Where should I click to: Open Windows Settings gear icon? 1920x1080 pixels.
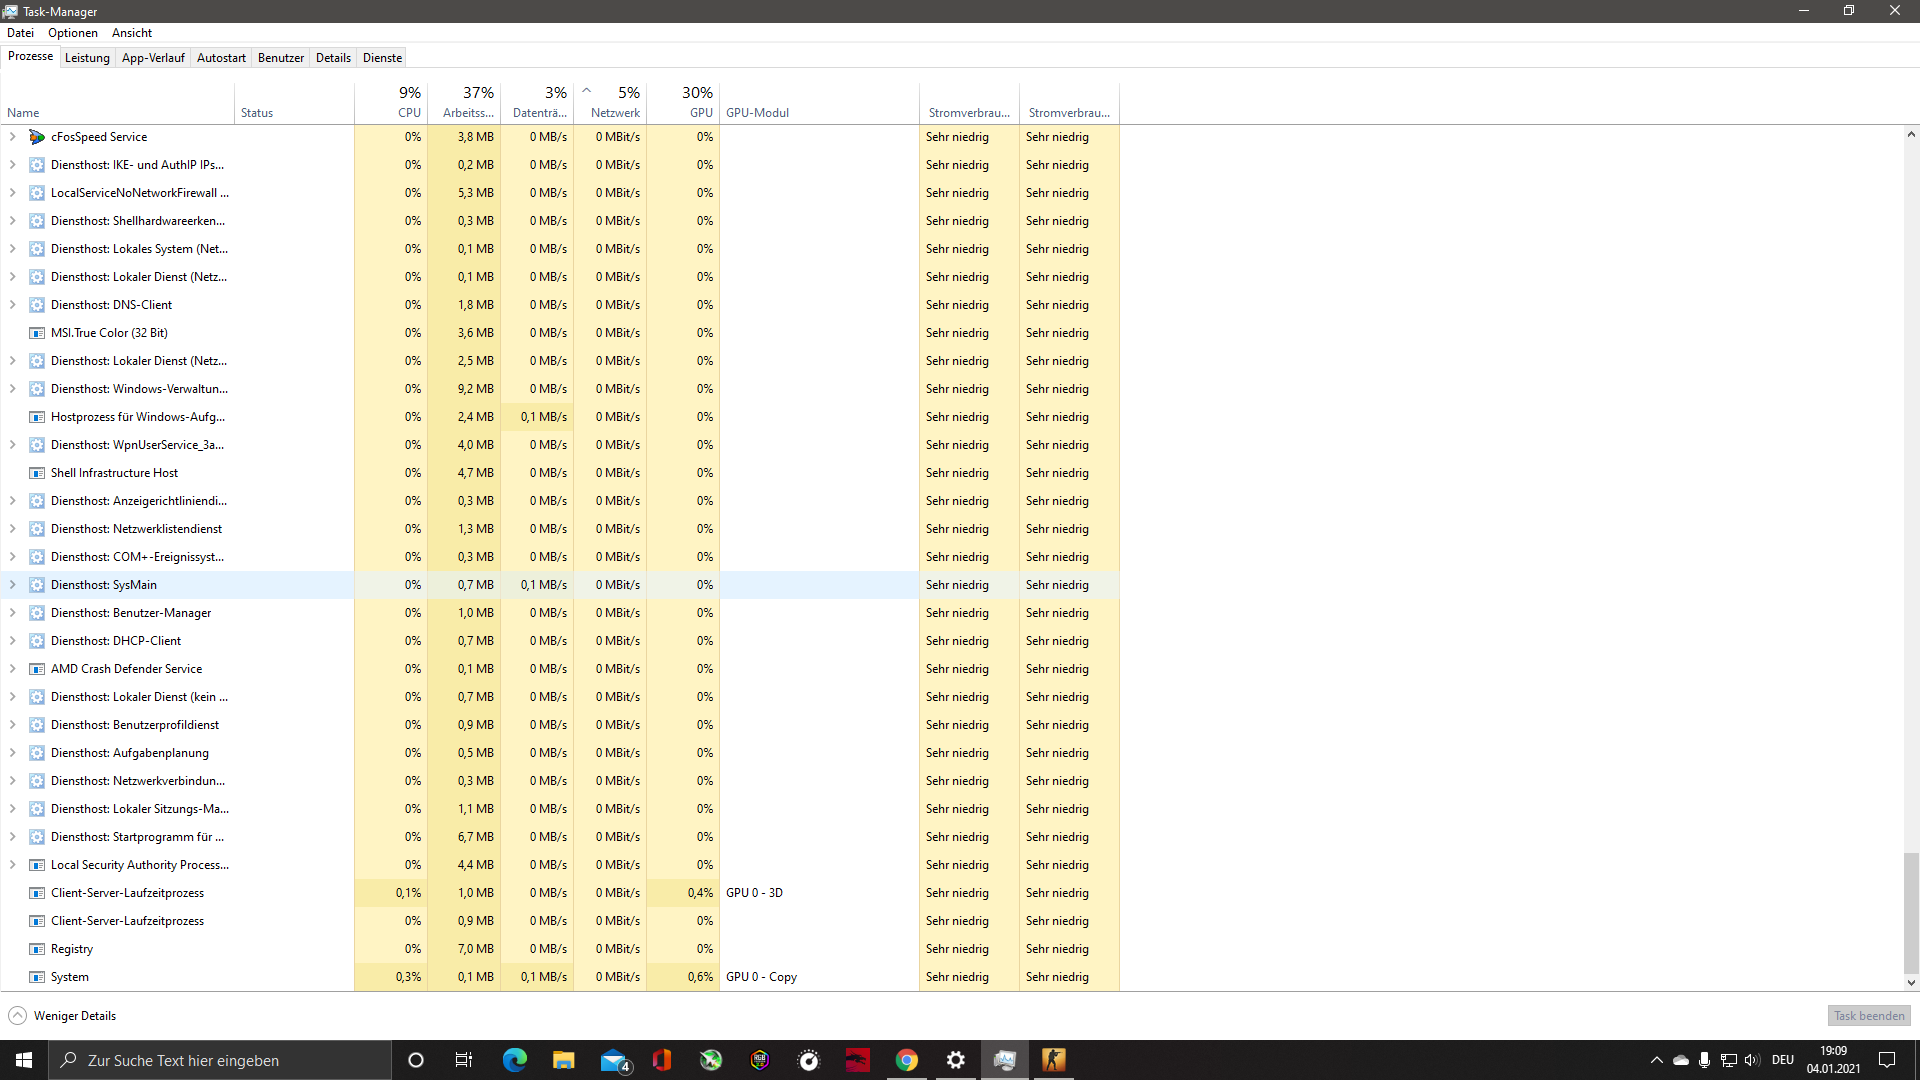pyautogui.click(x=955, y=1060)
